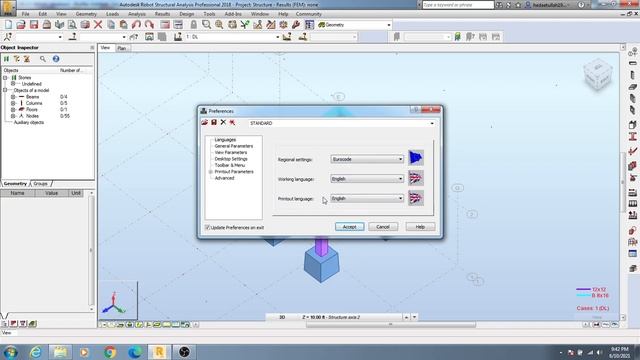Open the File menu
This screenshot has width=640, height=360.
25,14
